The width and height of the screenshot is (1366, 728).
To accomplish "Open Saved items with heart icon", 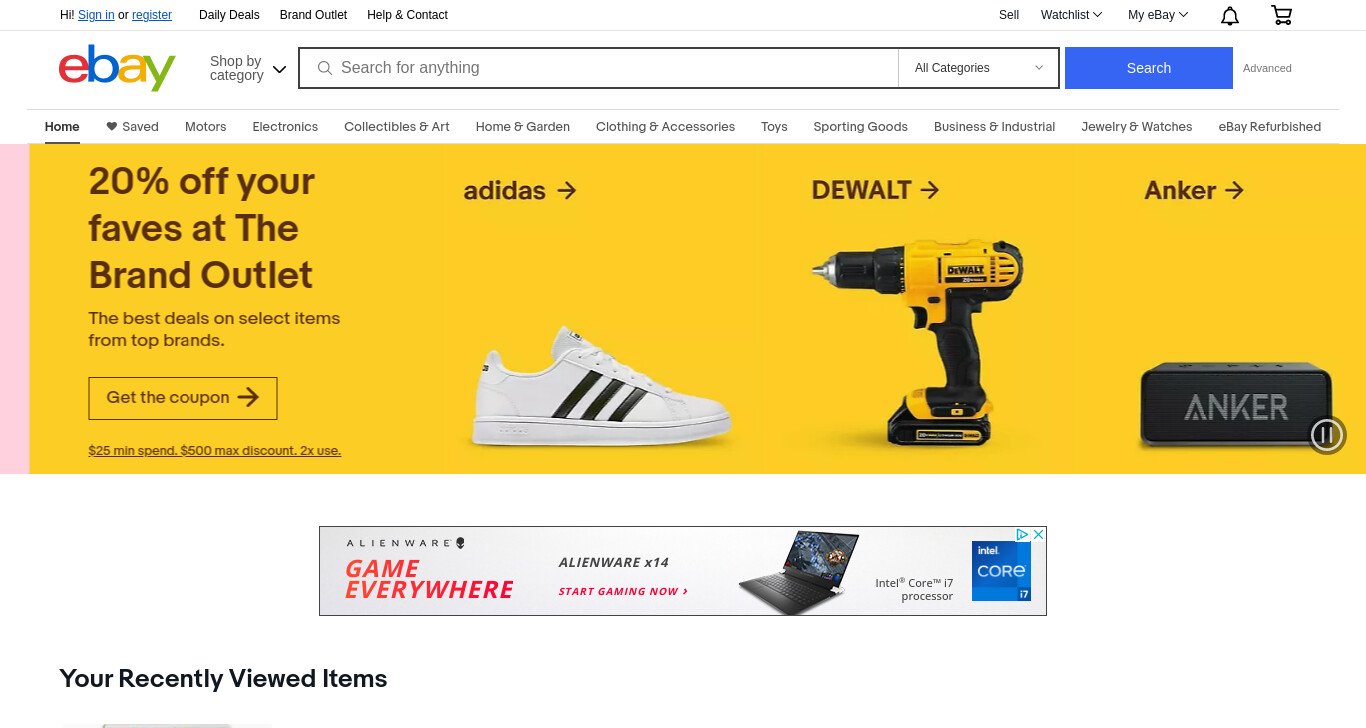I will [x=132, y=127].
